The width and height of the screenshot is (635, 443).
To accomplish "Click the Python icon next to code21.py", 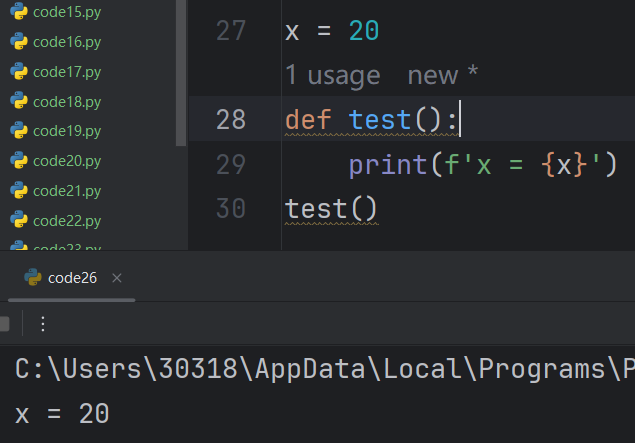I will (x=18, y=191).
